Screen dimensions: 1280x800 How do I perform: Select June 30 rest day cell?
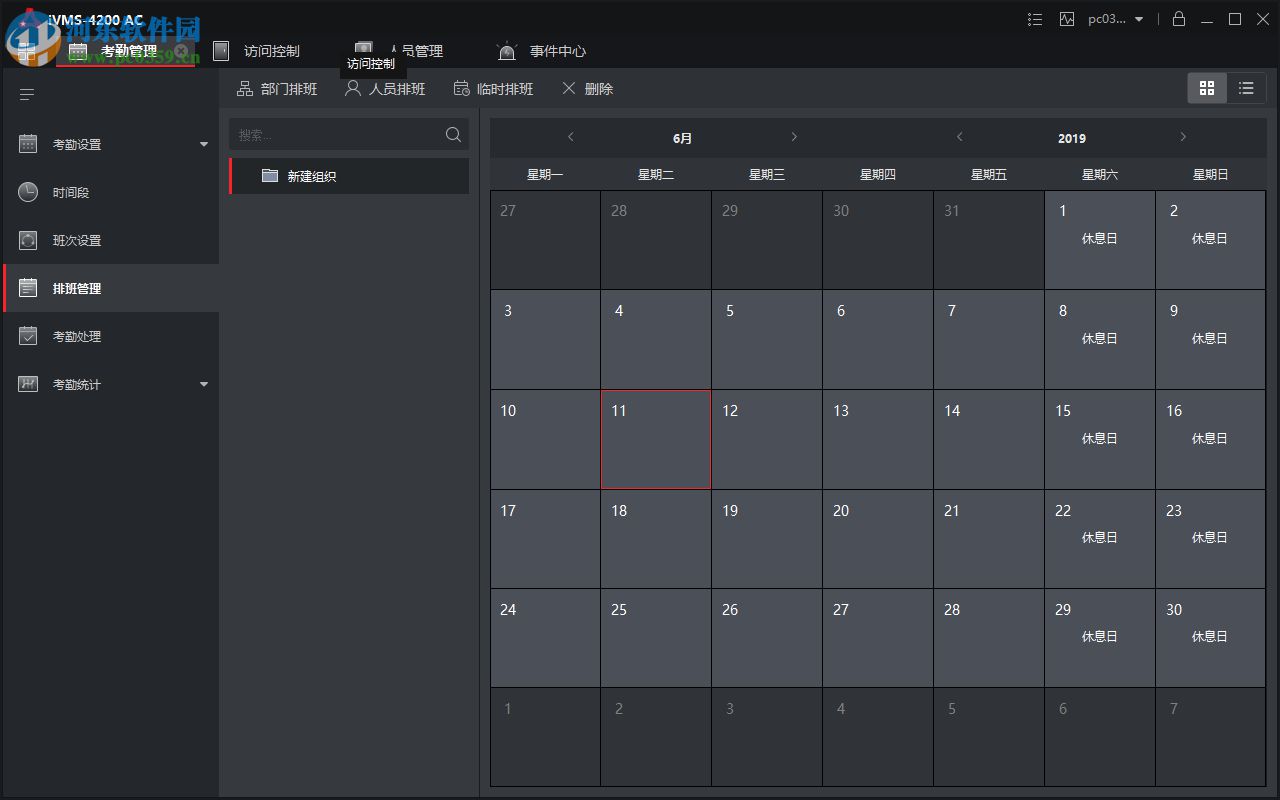[x=1210, y=638]
